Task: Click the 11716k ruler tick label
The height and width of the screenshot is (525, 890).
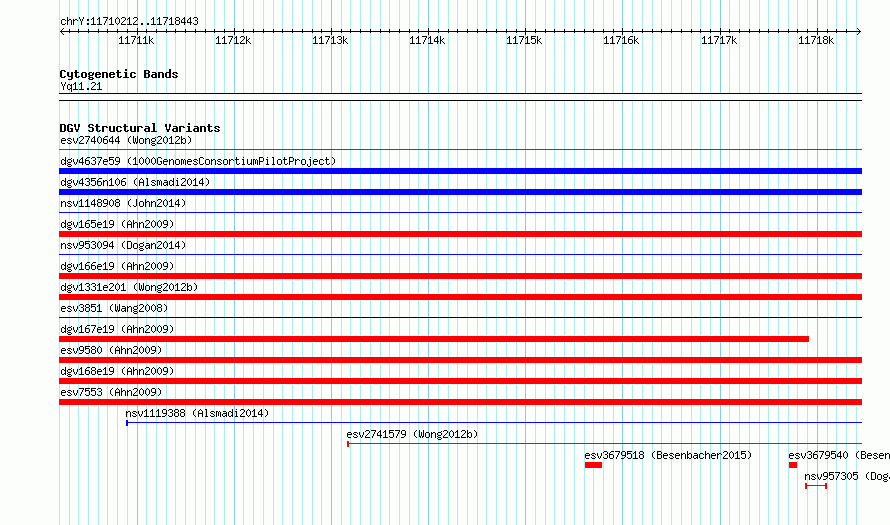Action: point(622,40)
